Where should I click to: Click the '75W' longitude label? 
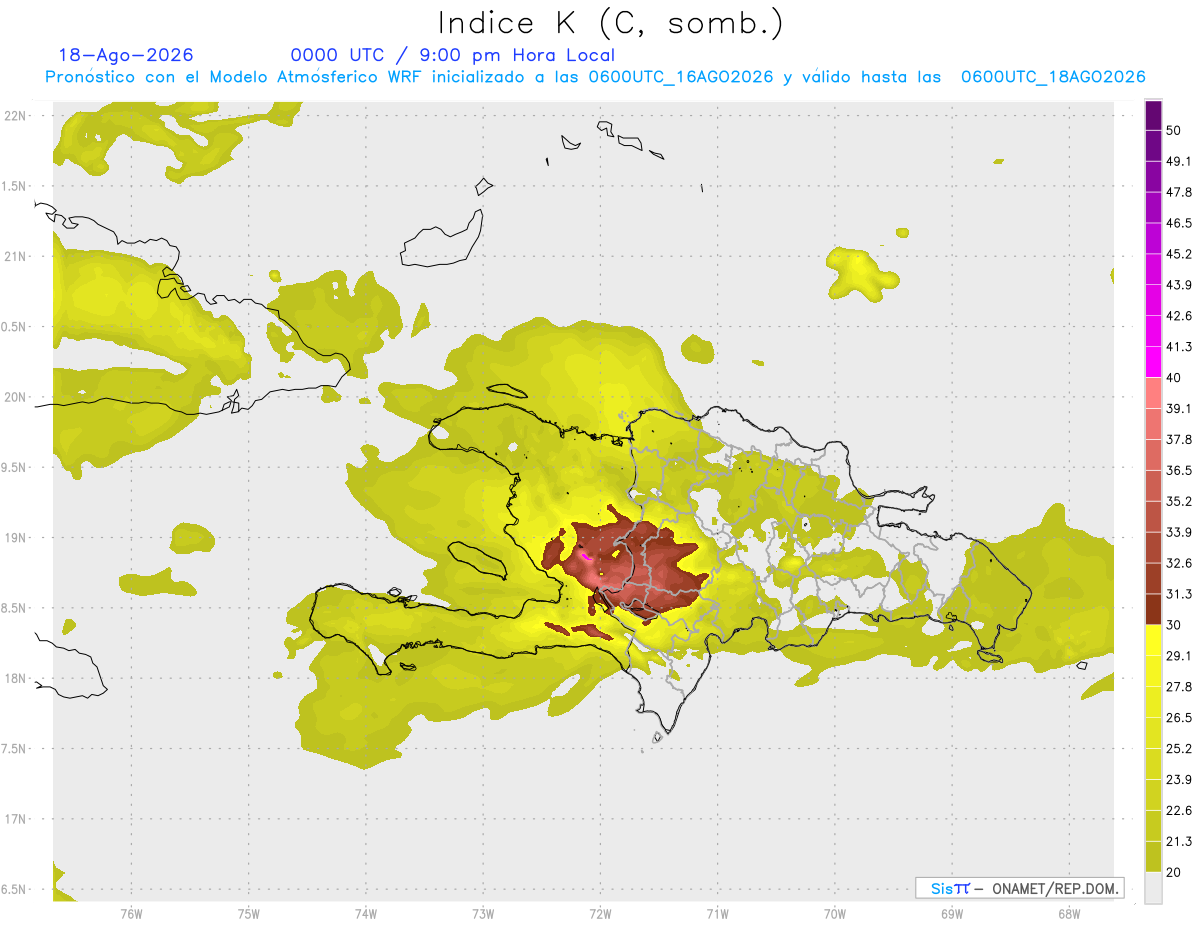pos(249,914)
